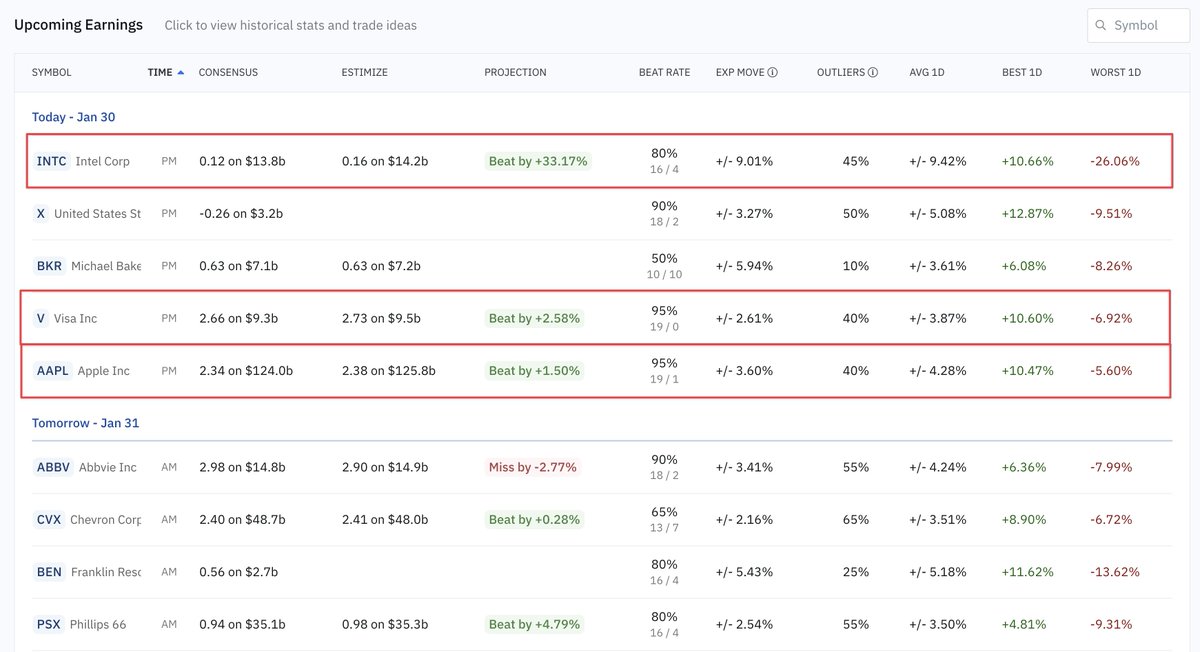Viewport: 1200px width, 652px height.
Task: Sort the table by SYMBOL column header
Action: (51, 72)
